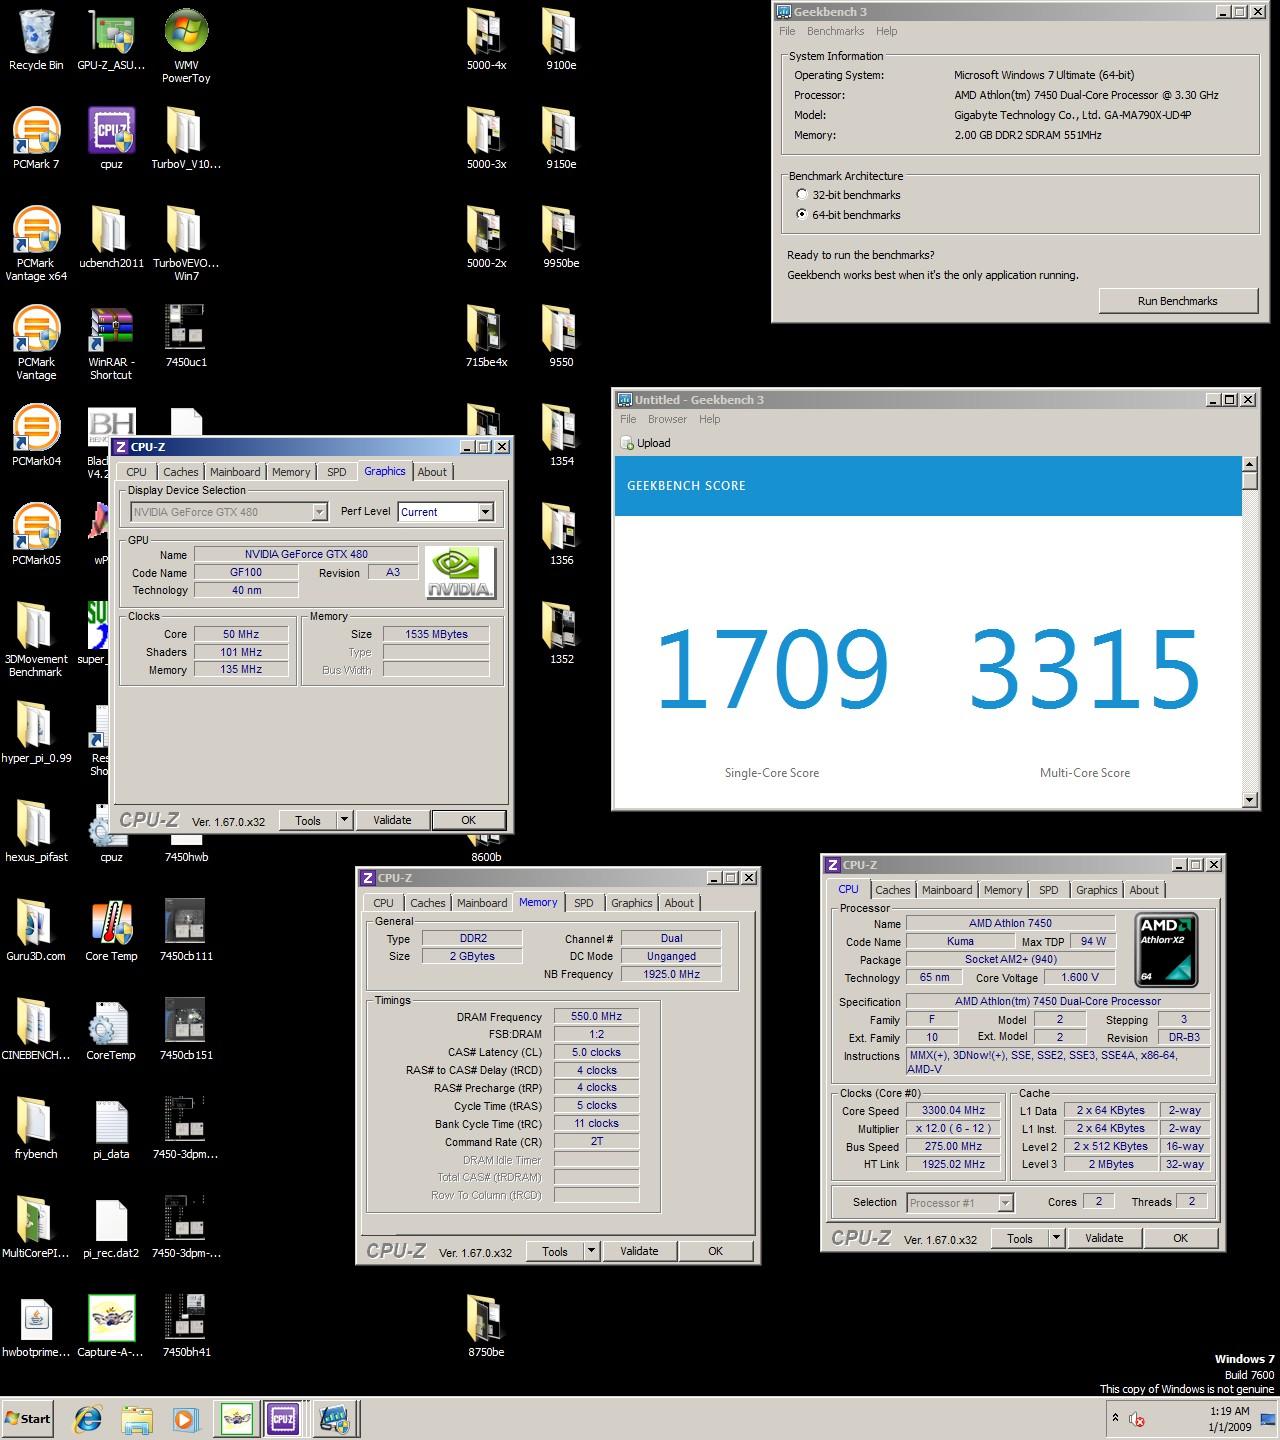
Task: Click Tools button in CPU-Z CPU window
Action: coord(1020,1238)
